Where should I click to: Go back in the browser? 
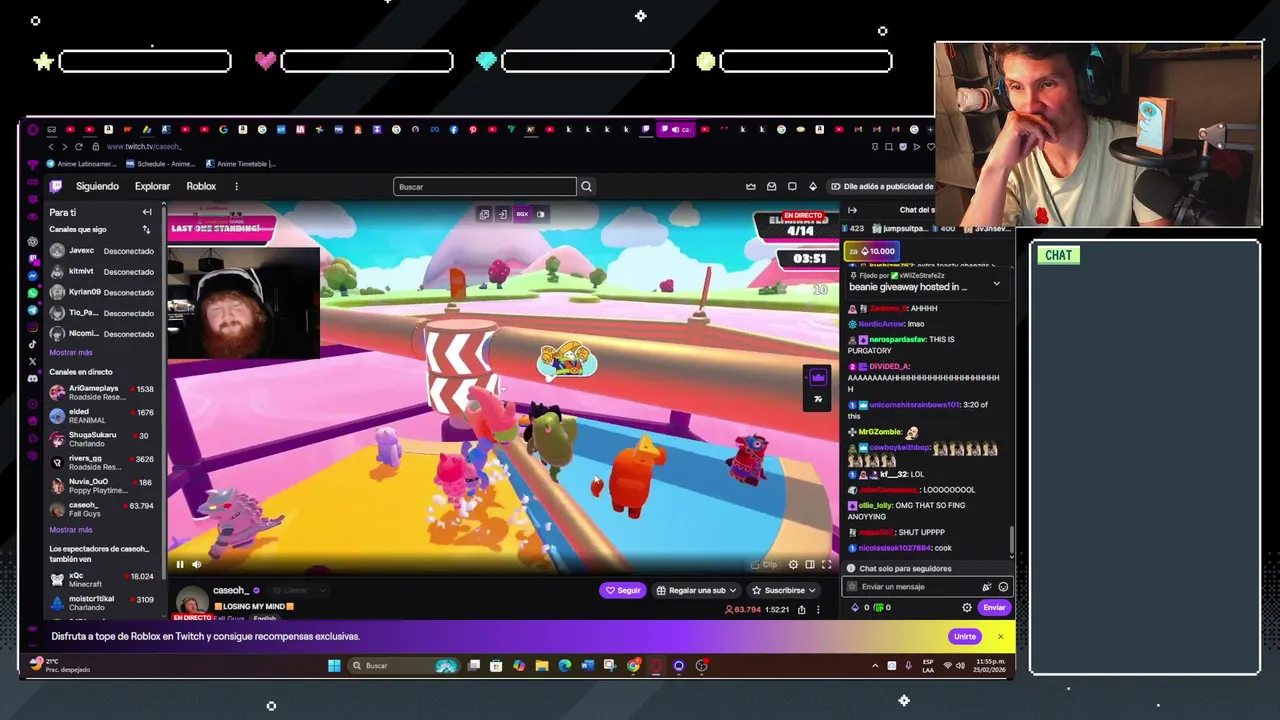(x=51, y=147)
